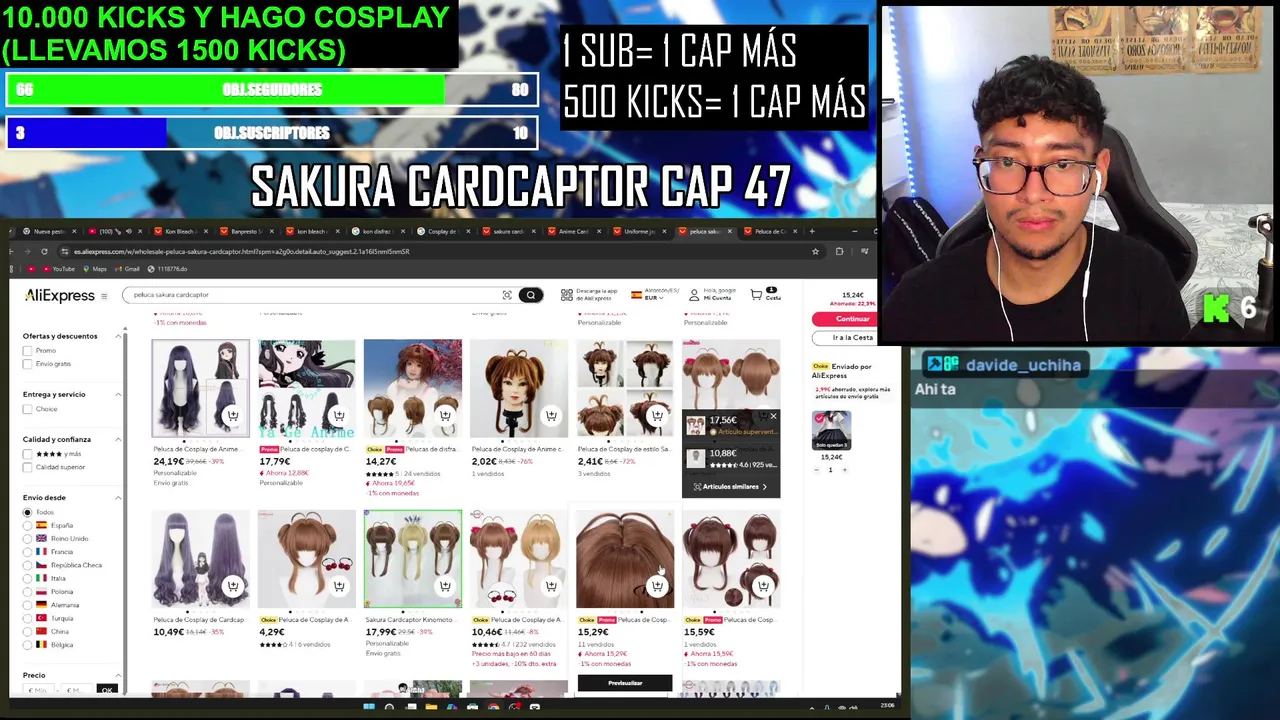Add the 10,46€ wig to cart
This screenshot has width=1280, height=720.
(551, 586)
